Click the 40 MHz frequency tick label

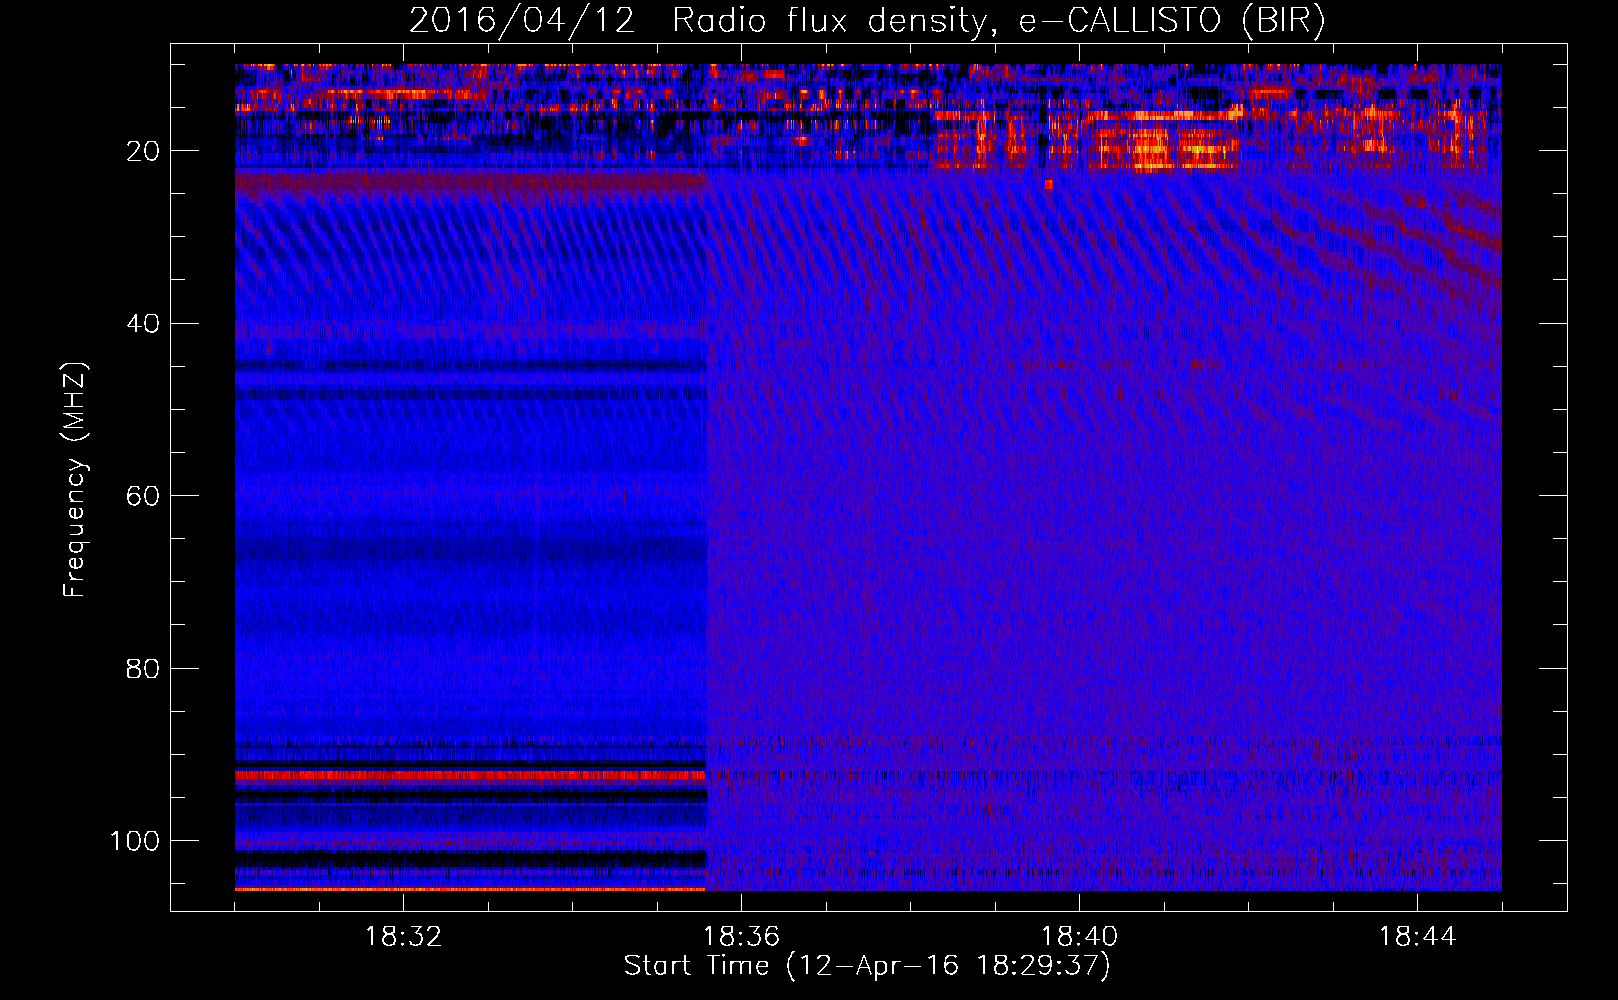(x=143, y=324)
